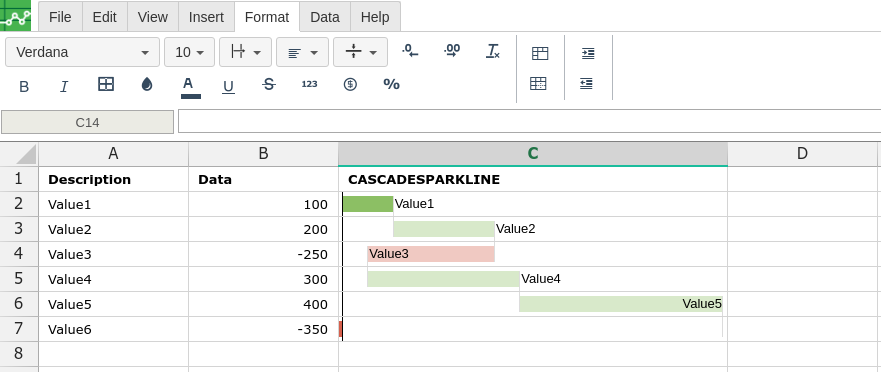Toggle italic text style
This screenshot has height=372, width=881.
pyautogui.click(x=64, y=86)
